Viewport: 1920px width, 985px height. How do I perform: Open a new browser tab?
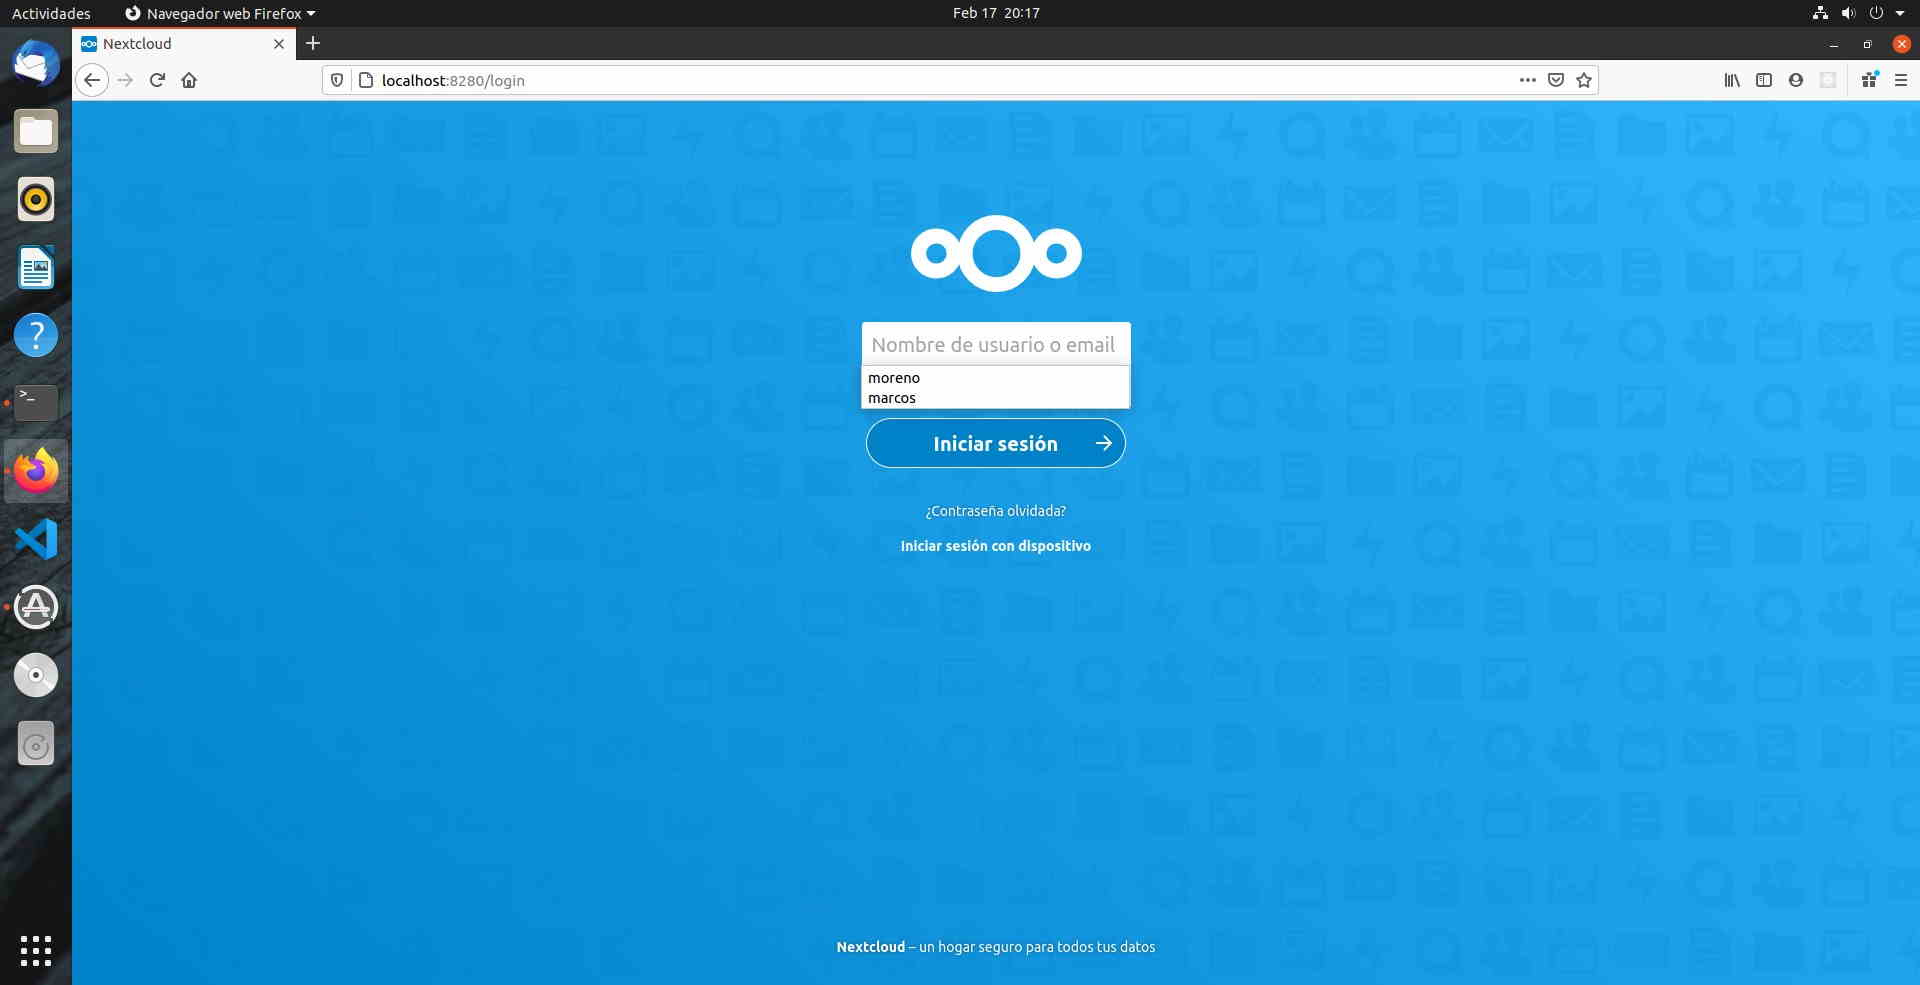(313, 43)
